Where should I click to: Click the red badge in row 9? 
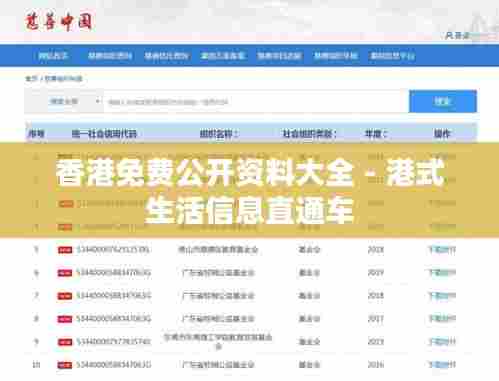click(x=65, y=342)
